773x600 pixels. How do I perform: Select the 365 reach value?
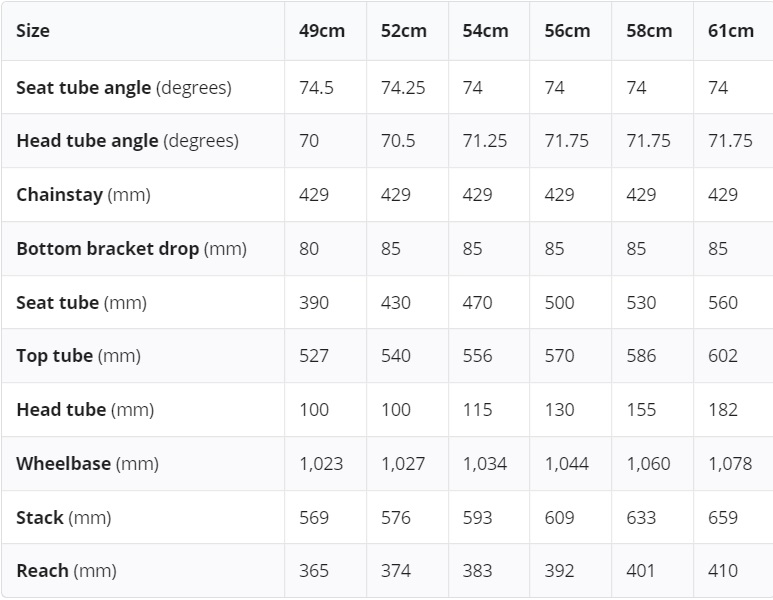click(314, 571)
